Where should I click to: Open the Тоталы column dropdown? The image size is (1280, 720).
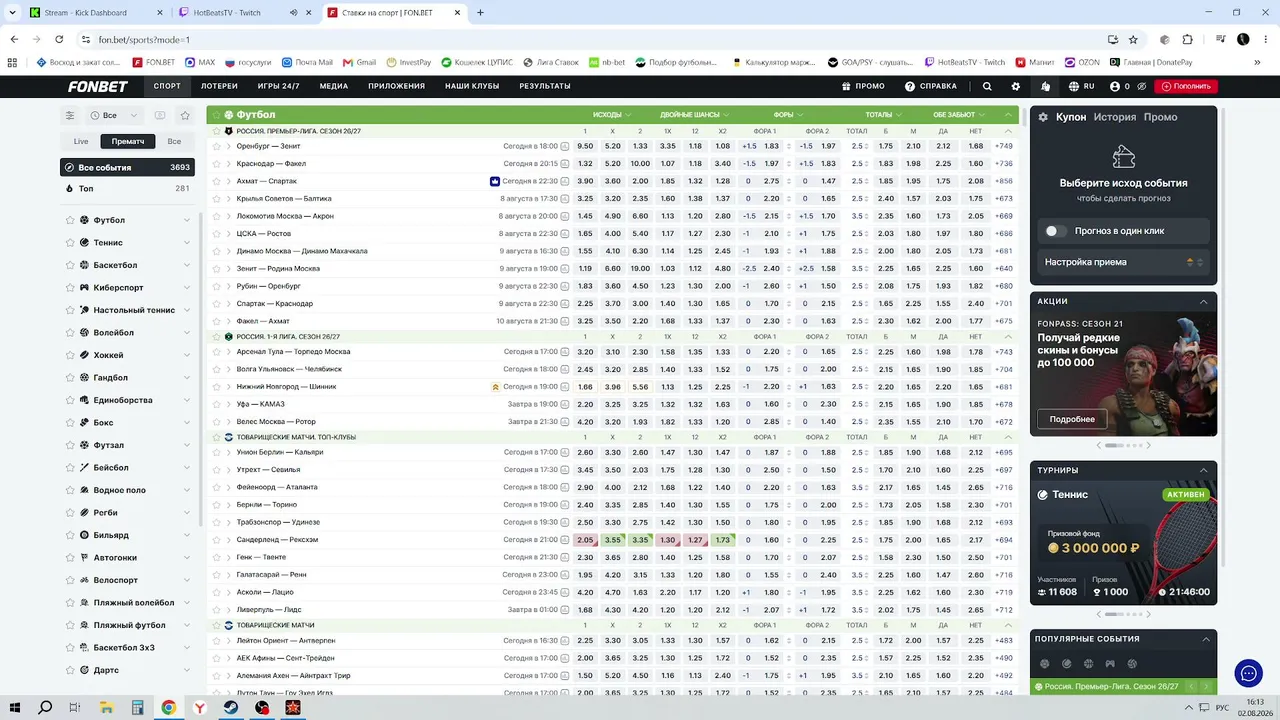point(884,115)
